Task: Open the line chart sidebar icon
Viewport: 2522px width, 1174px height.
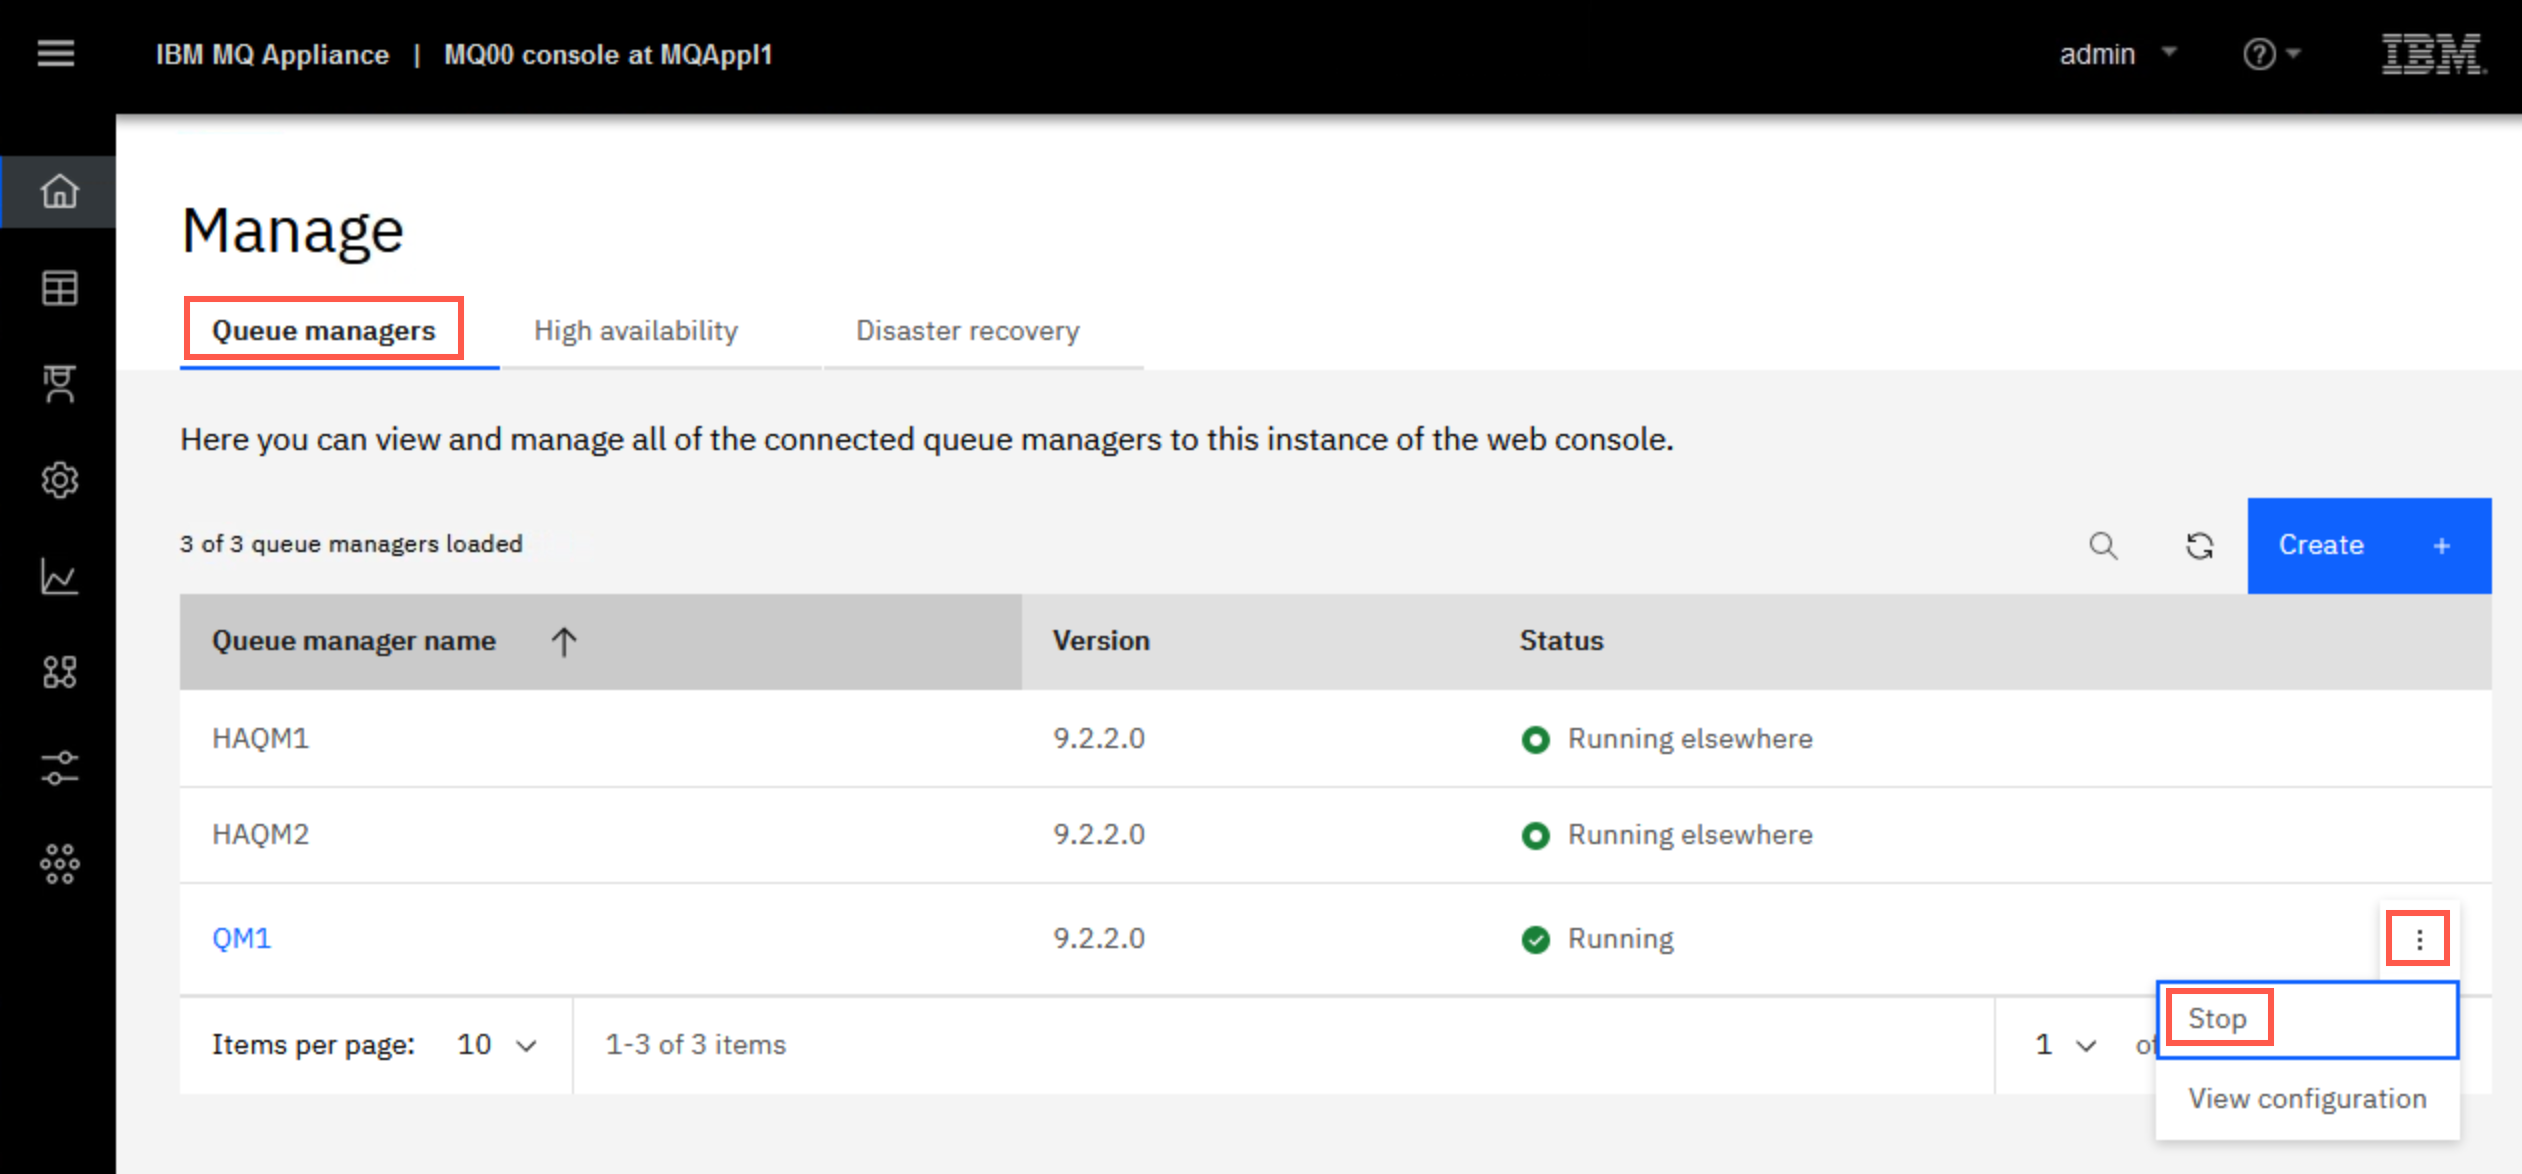Action: point(59,576)
